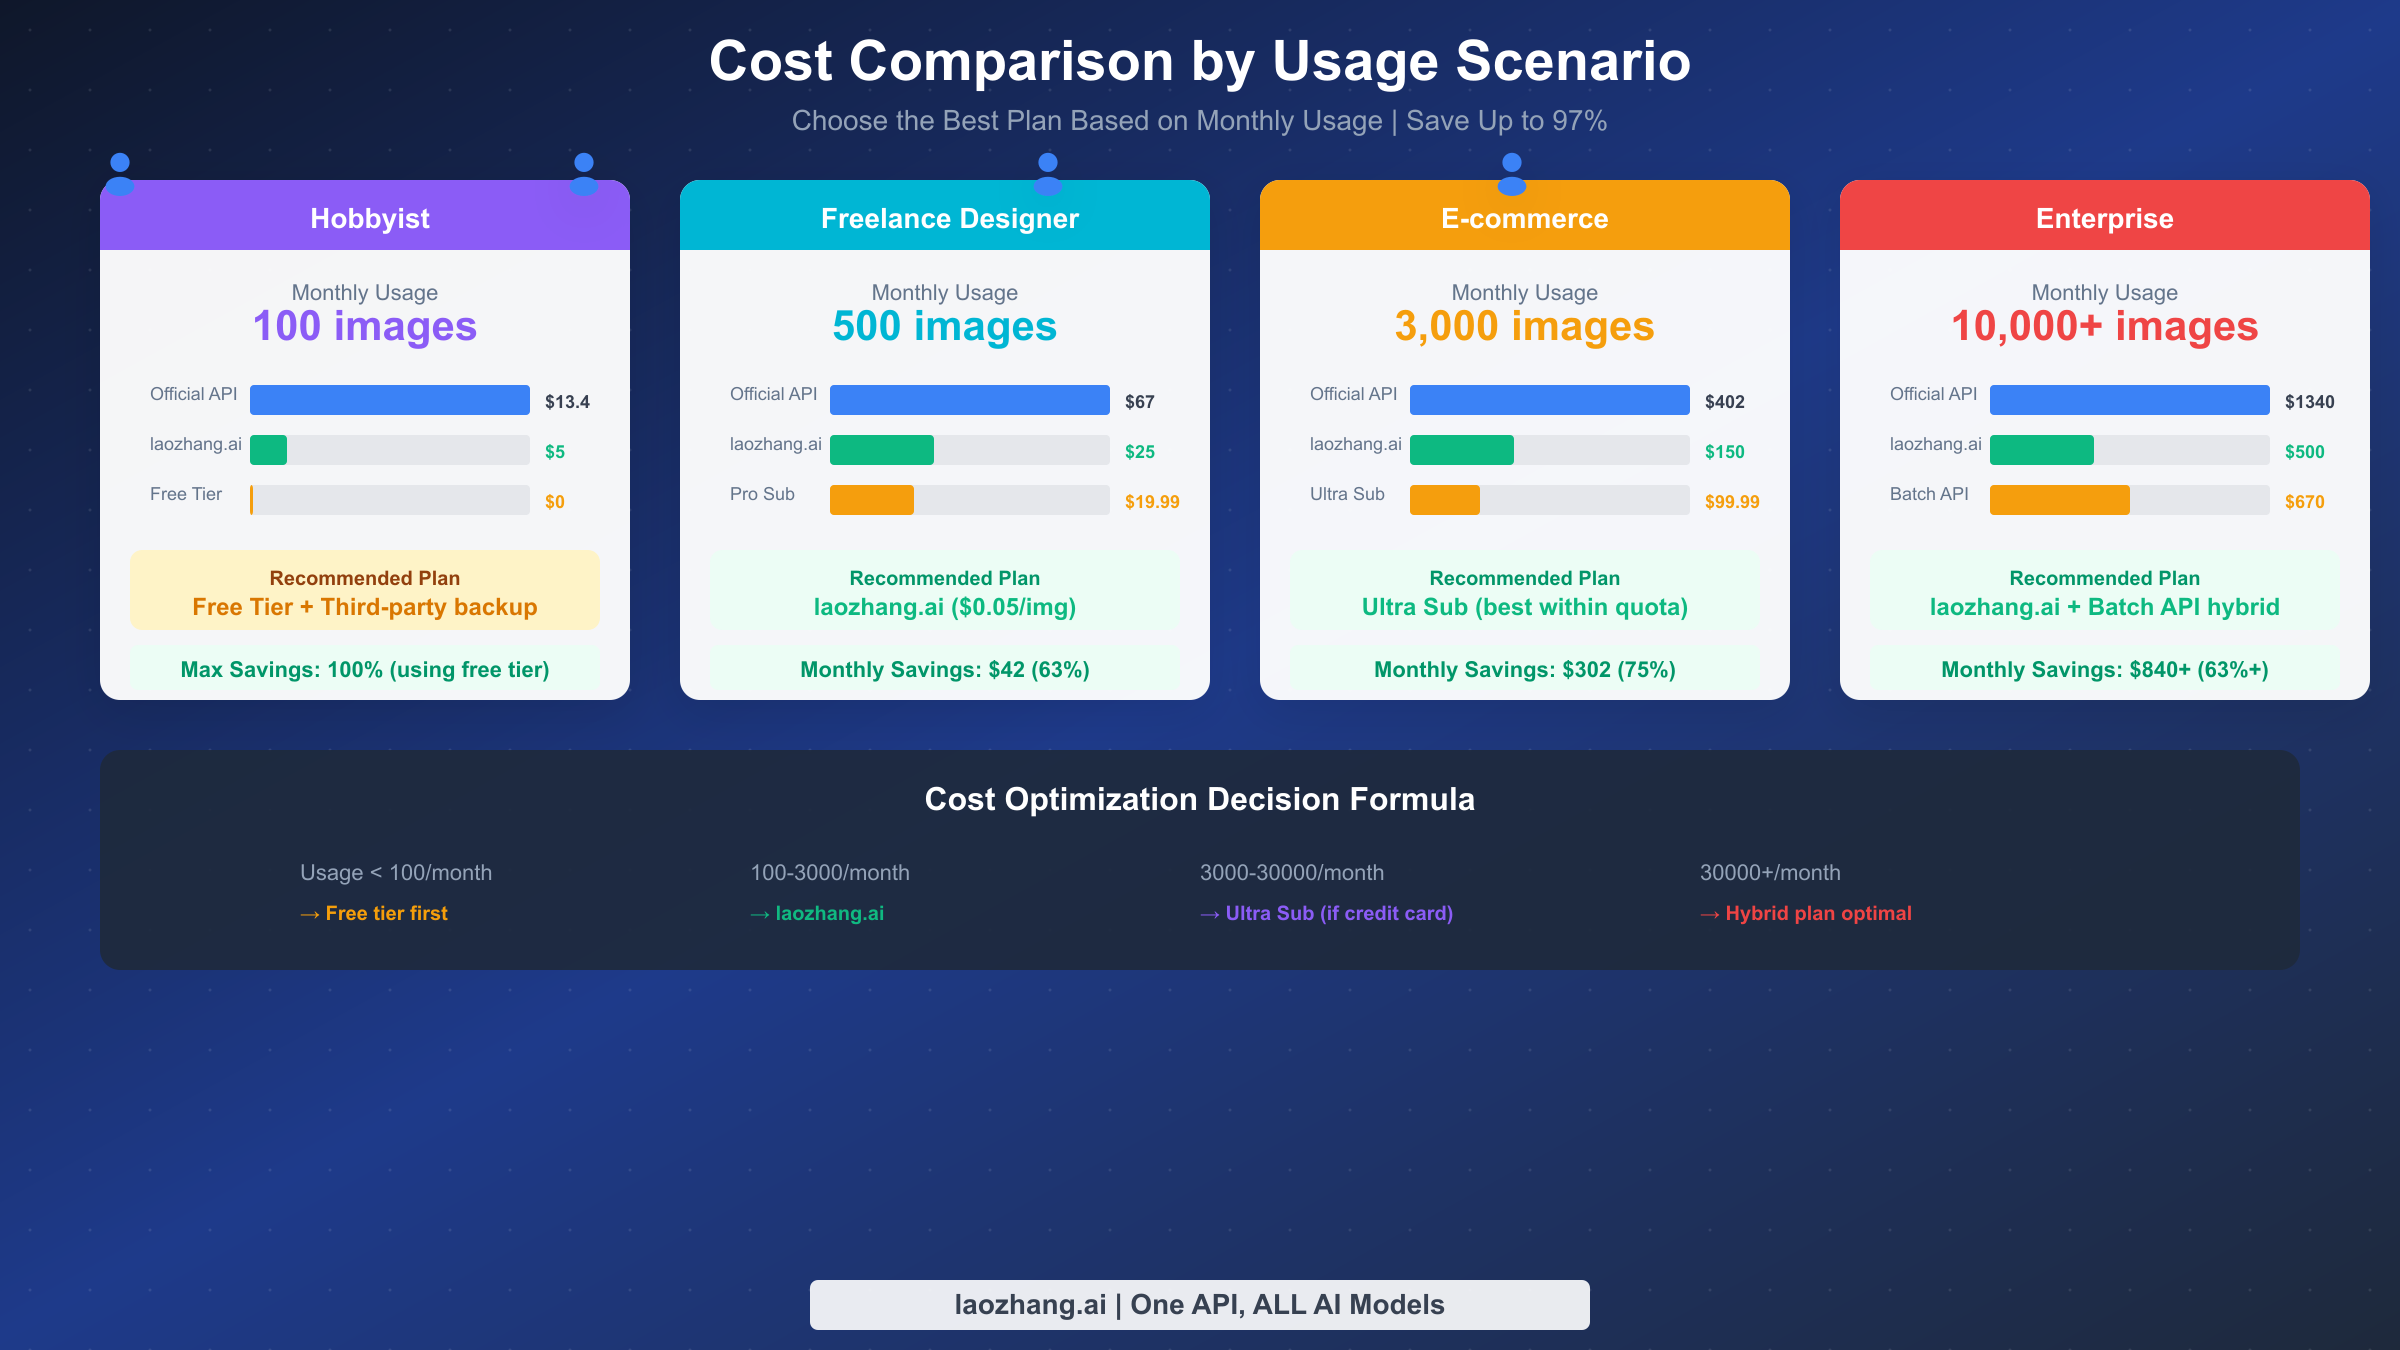This screenshot has width=2400, height=1350.
Task: Click the 10,000+ images usage figure
Action: tap(2104, 325)
